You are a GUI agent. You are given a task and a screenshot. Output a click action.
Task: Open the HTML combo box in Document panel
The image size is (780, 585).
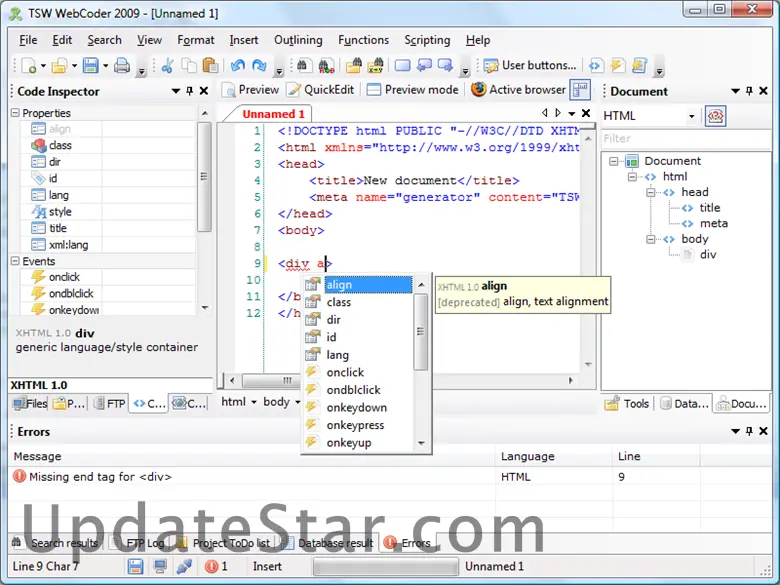pos(649,116)
